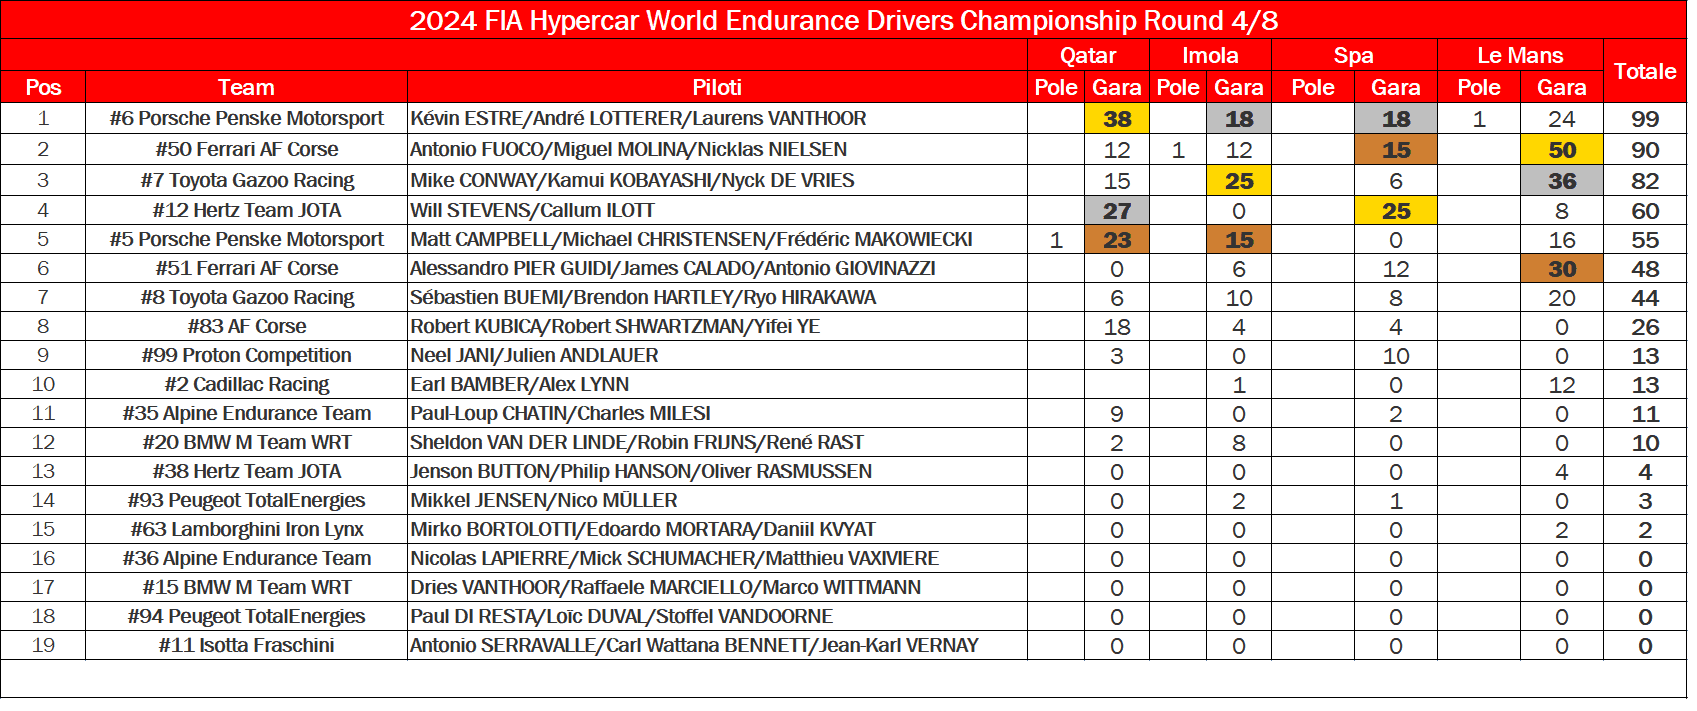This screenshot has height=711, width=1697.
Task: Click the '#50 Ferrari AF Corse' team cell
Action: click(246, 149)
